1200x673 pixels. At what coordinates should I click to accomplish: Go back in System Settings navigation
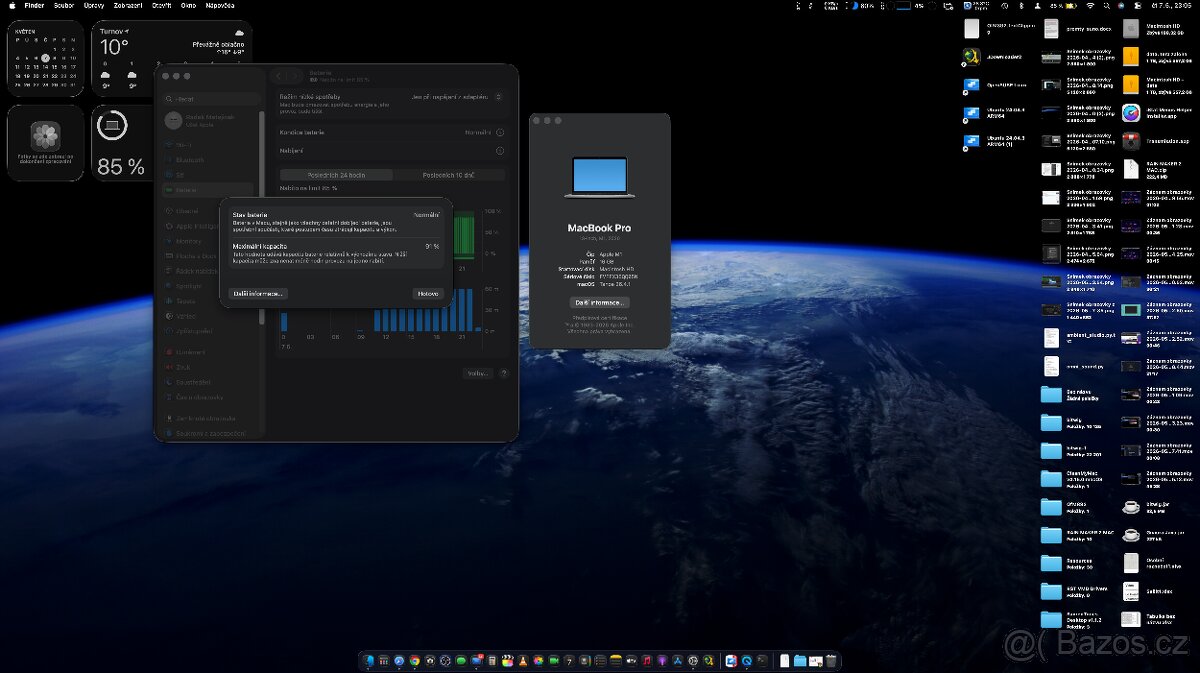[x=280, y=75]
